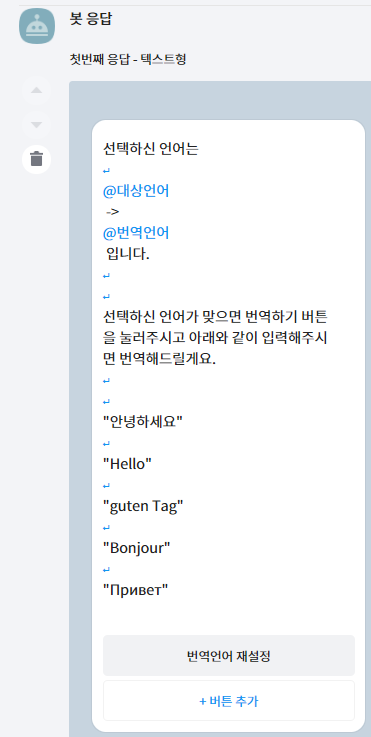371x737 pixels.
Task: Add a new button via + 버튼 추가
Action: click(229, 701)
